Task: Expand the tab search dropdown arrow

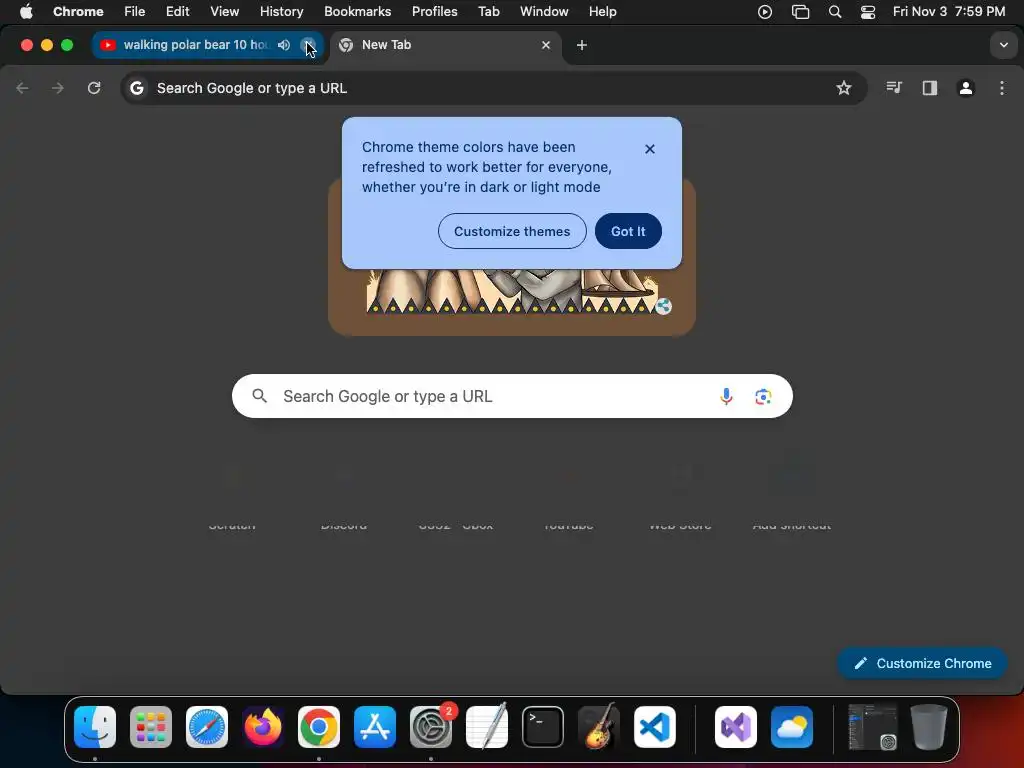Action: click(x=1003, y=45)
